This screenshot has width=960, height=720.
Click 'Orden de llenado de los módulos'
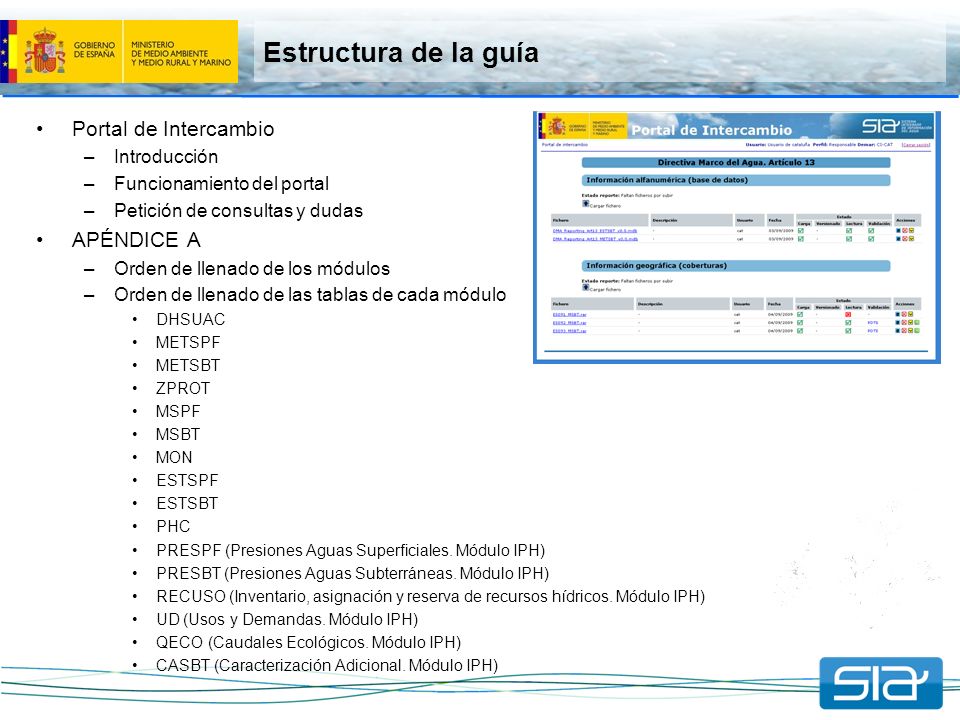[x=252, y=269]
